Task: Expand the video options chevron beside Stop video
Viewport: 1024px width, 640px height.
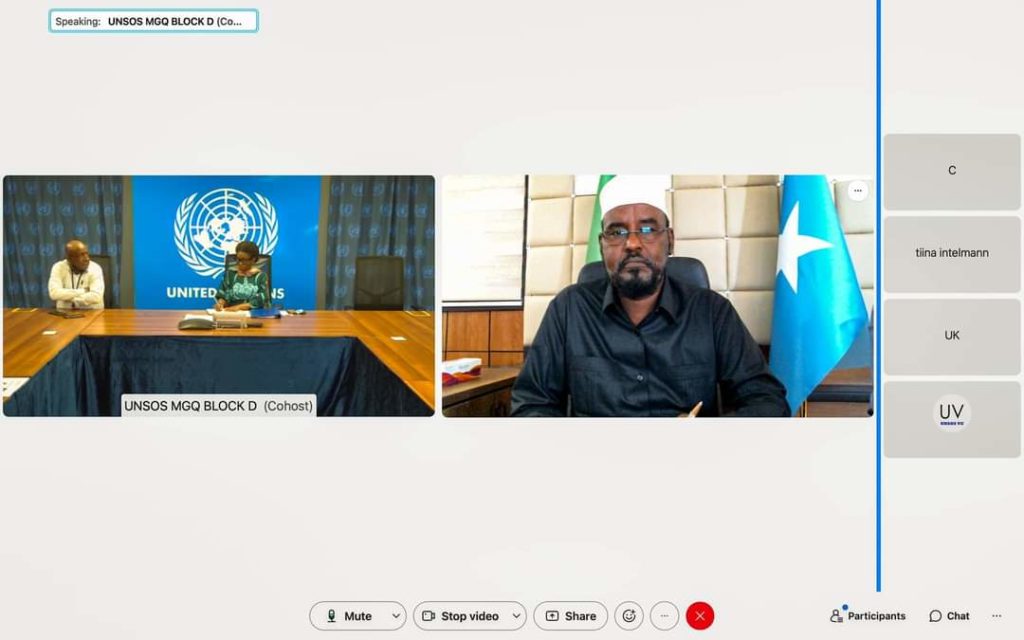Action: point(516,616)
